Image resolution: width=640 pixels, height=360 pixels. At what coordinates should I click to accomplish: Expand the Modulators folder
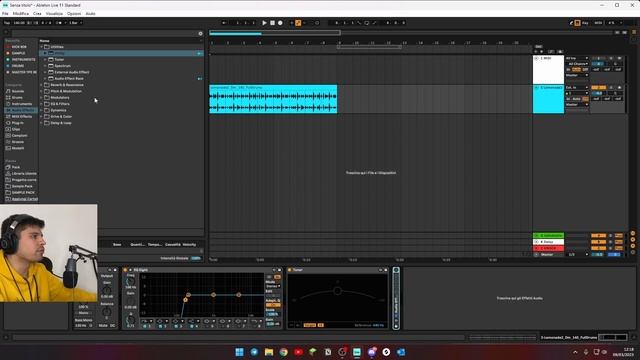(42, 98)
